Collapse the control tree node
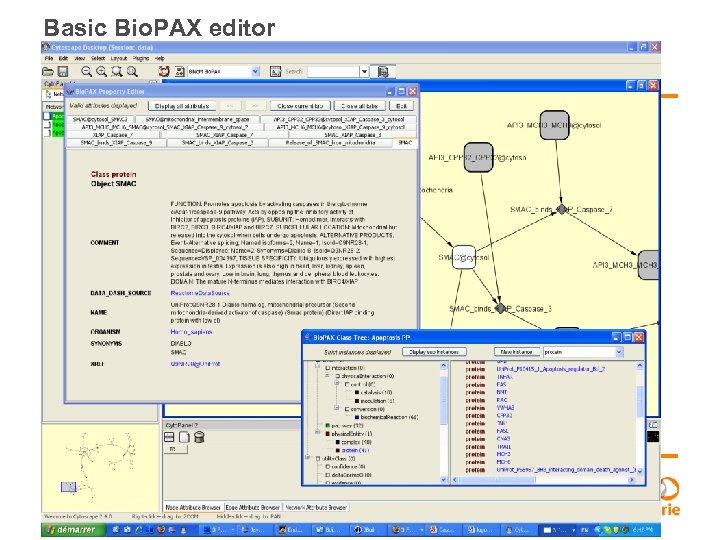The width and height of the screenshot is (720, 540). pos(337,384)
